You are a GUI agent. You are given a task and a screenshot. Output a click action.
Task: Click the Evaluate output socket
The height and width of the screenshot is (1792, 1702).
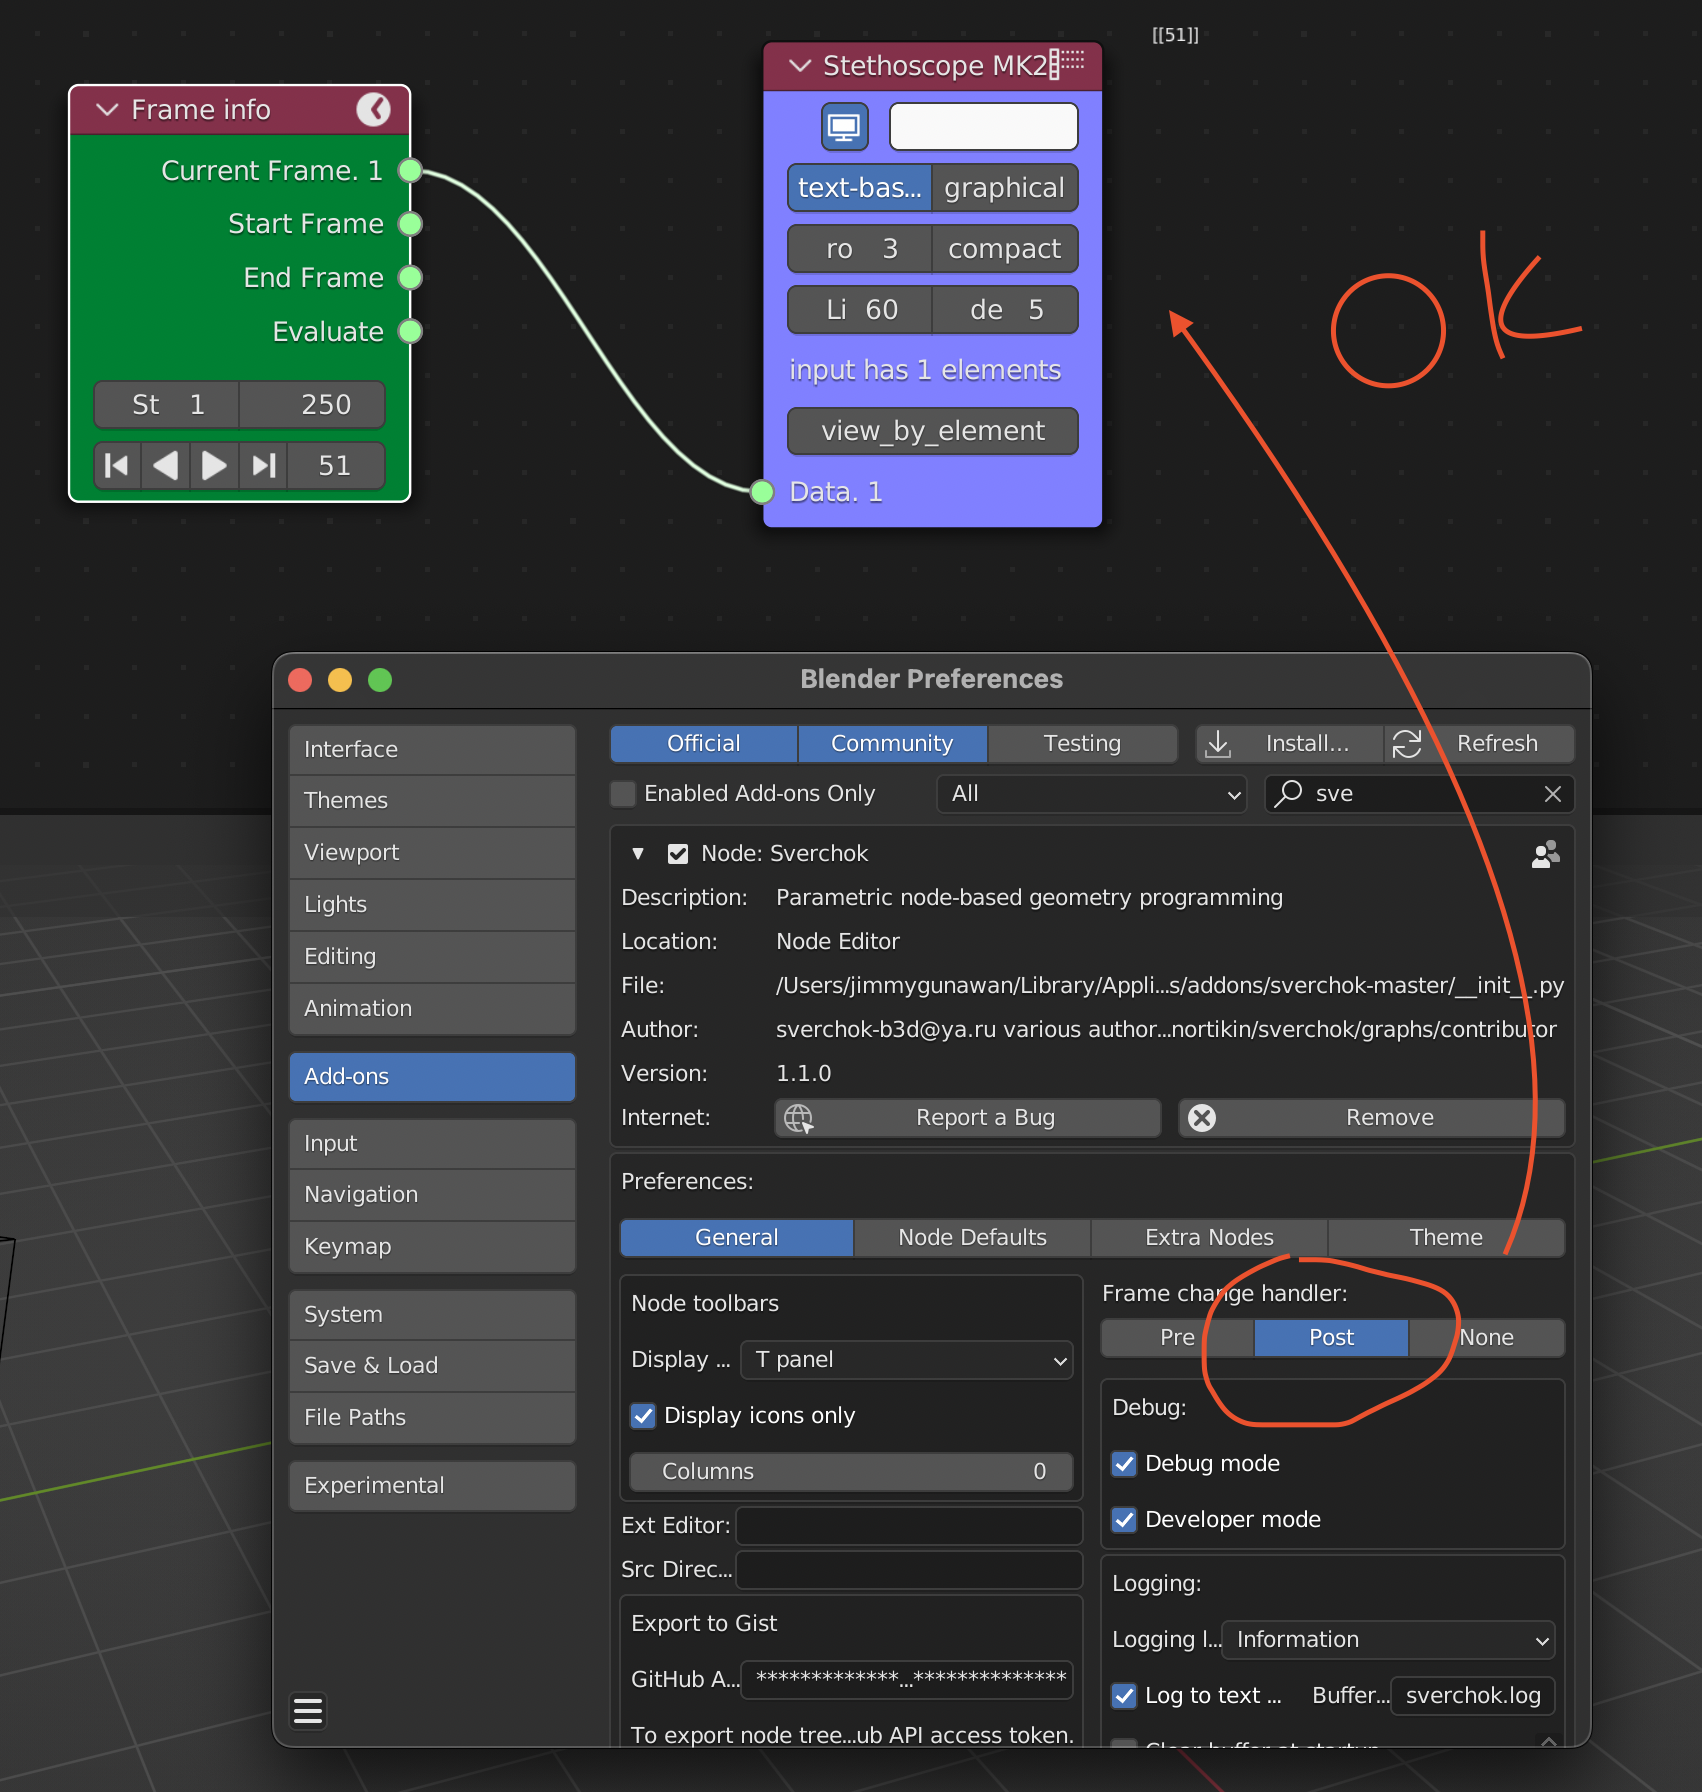point(410,331)
